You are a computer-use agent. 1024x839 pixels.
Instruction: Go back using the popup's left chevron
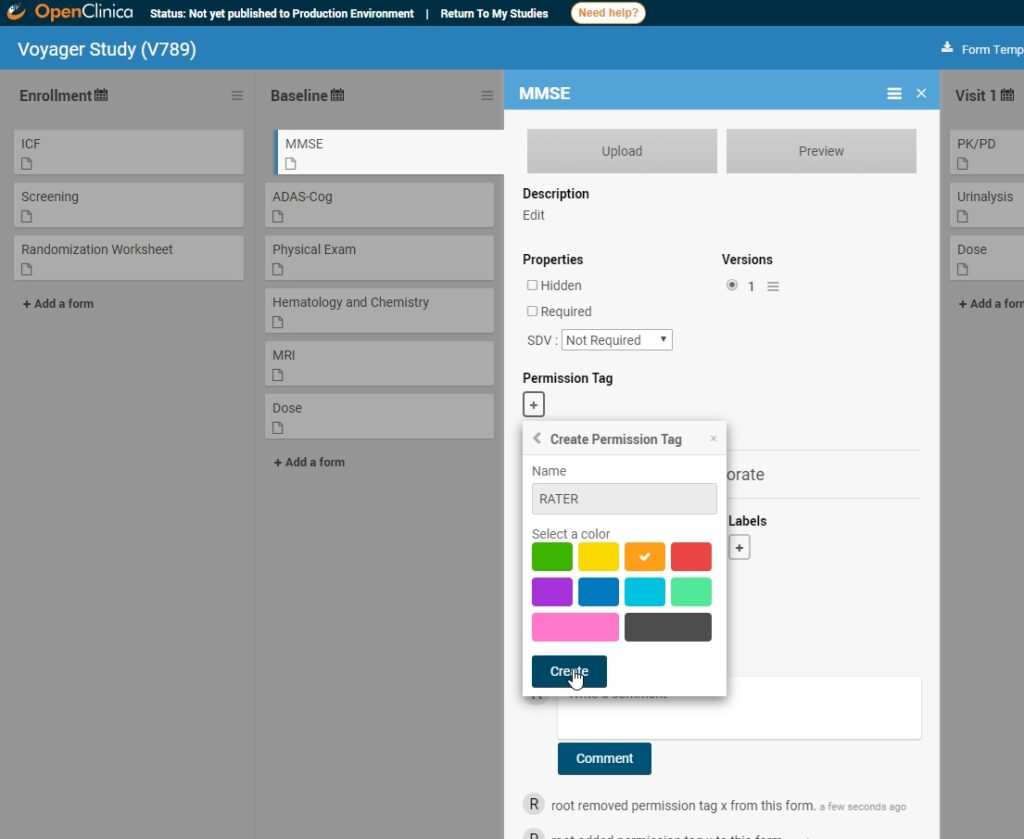[537, 439]
